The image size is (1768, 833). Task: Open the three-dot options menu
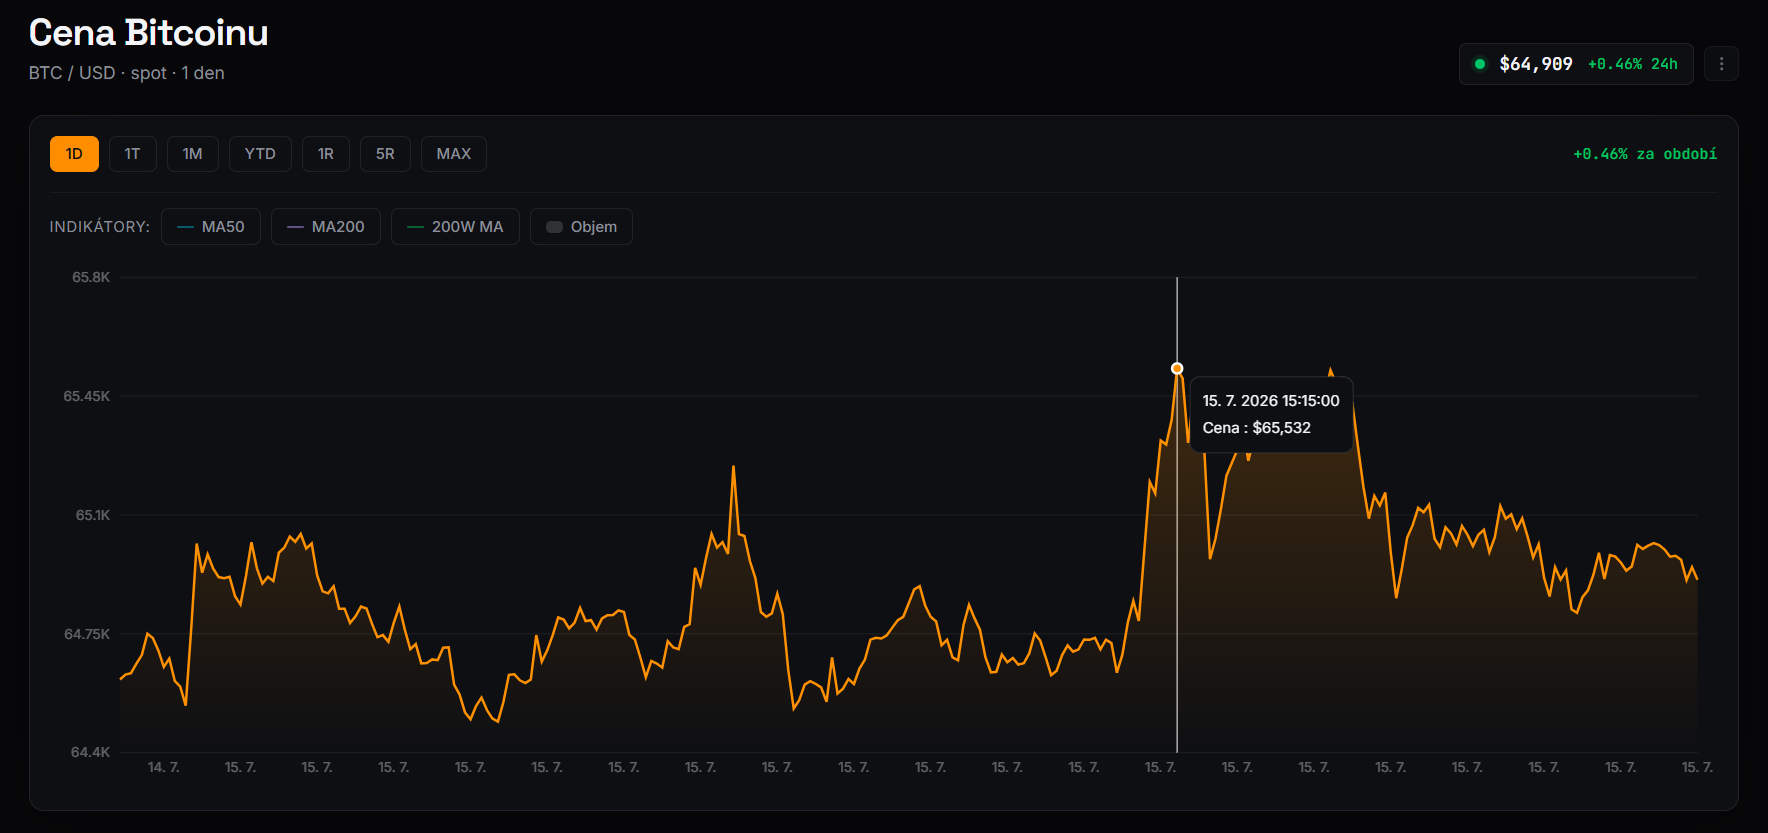click(1721, 64)
